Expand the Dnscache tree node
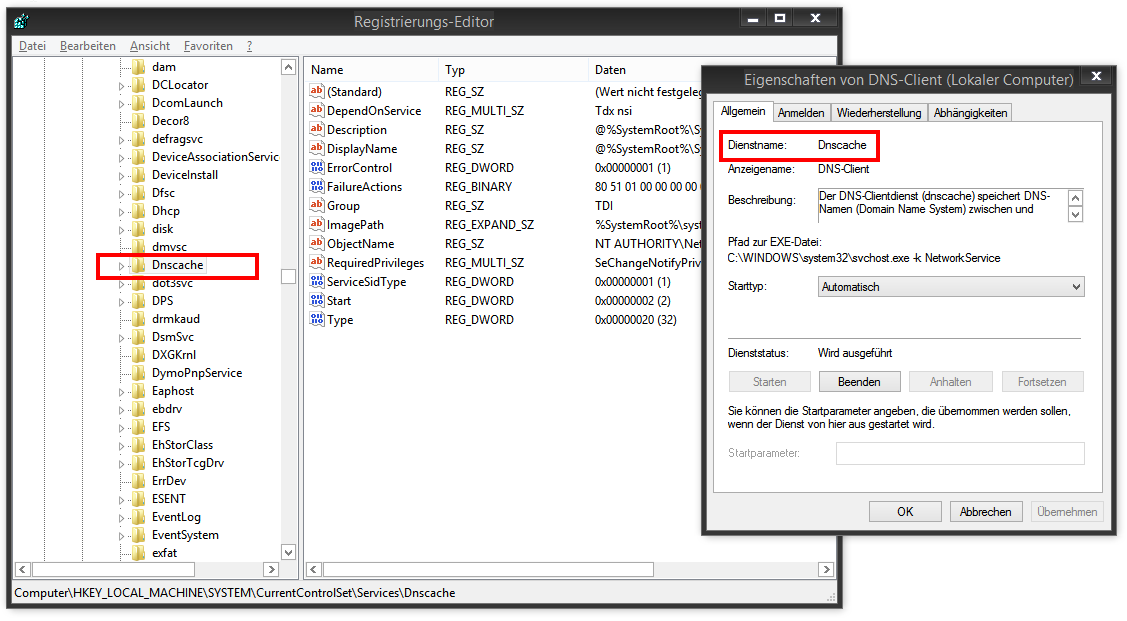1127x621 pixels. point(122,266)
